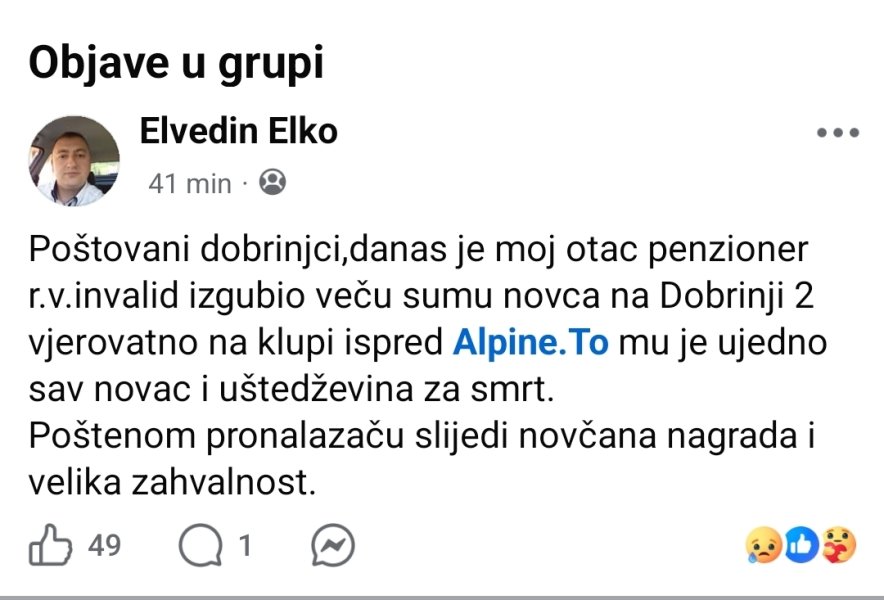This screenshot has width=884, height=600.
Task: Open the Alpine link in the post text
Action: pyautogui.click(x=534, y=344)
